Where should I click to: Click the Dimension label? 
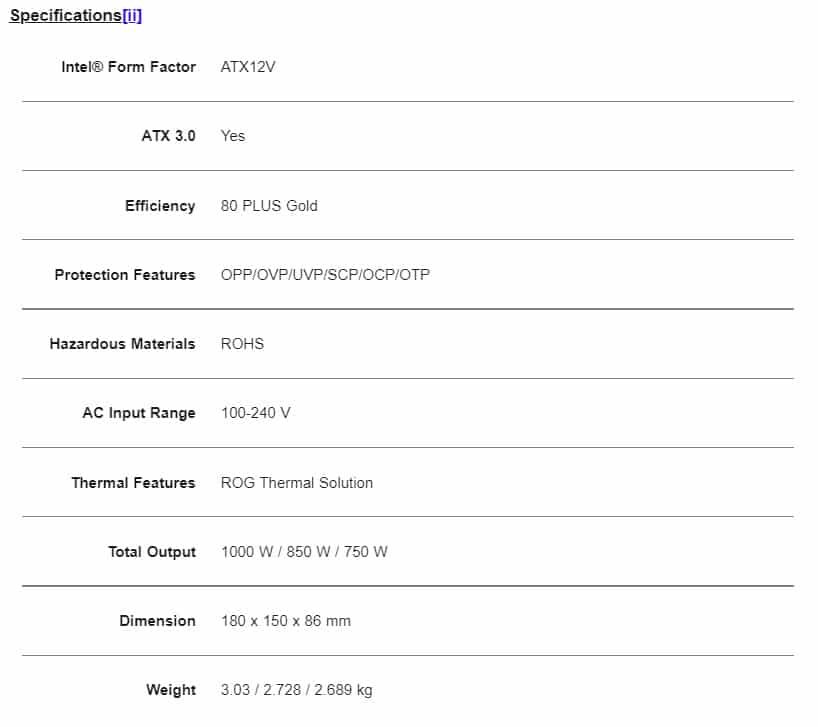[157, 621]
